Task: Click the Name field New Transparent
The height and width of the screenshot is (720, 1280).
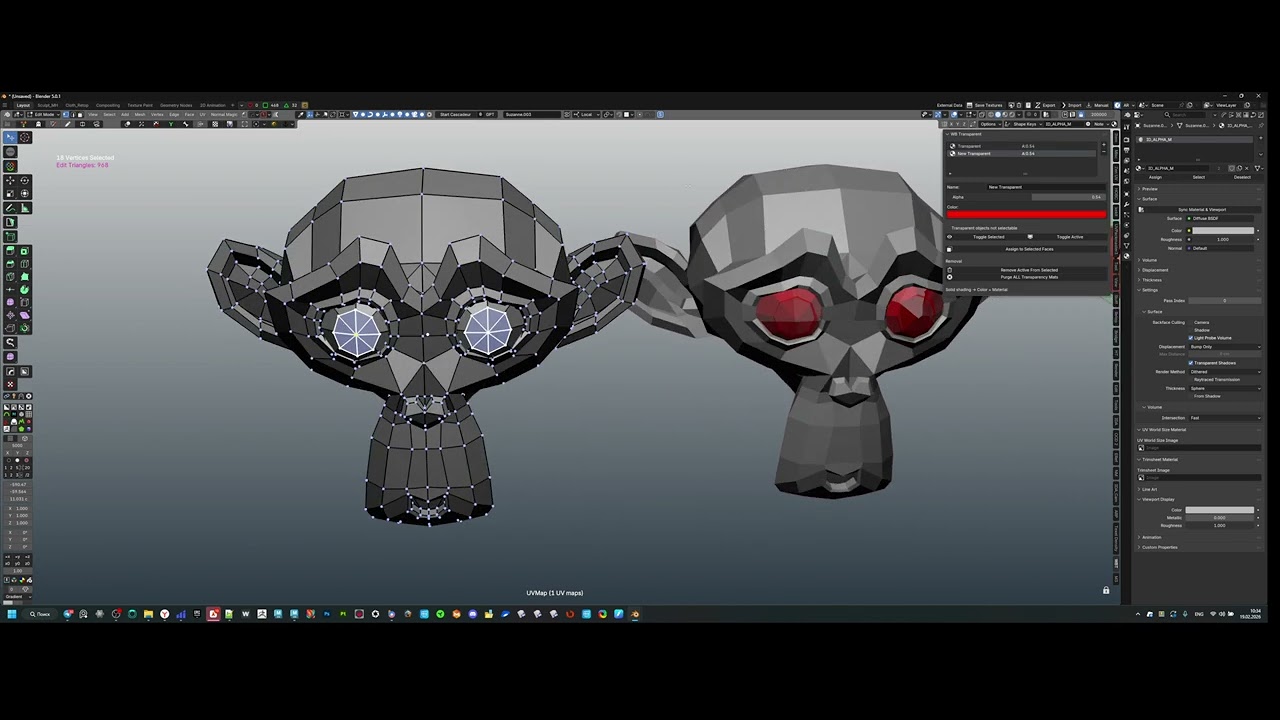Action: 1046,187
